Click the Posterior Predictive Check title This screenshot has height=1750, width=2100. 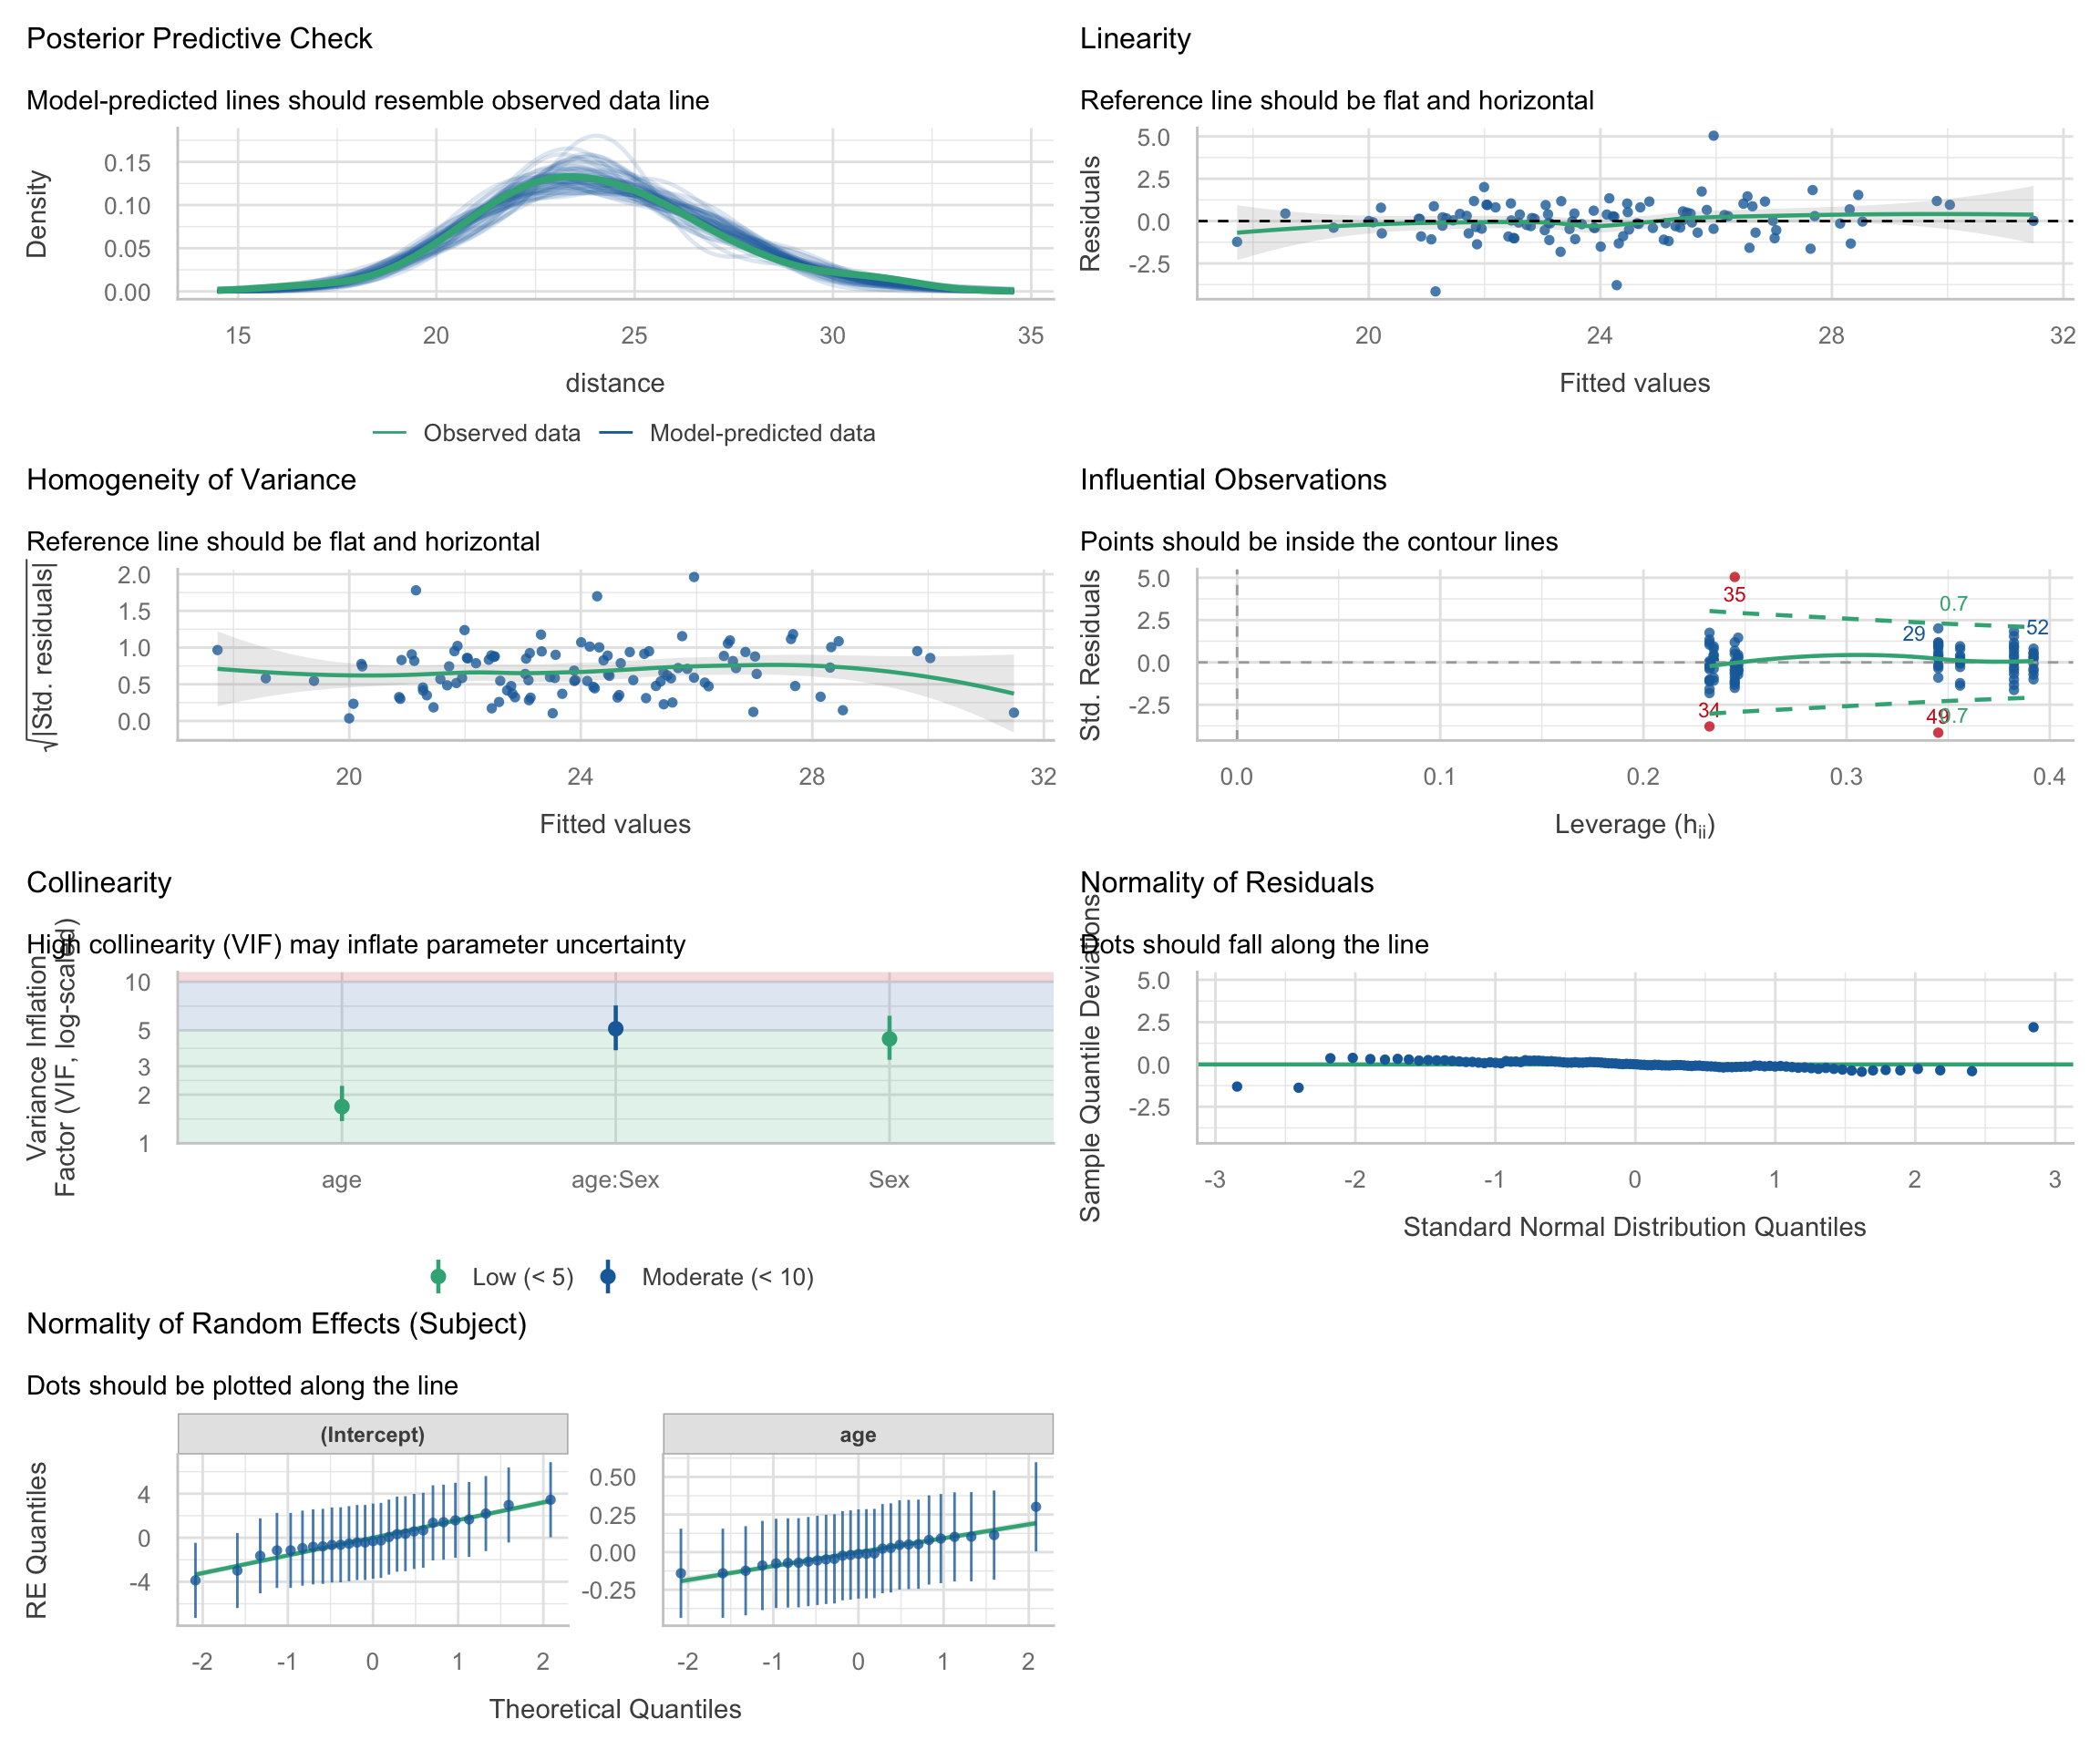tap(199, 39)
